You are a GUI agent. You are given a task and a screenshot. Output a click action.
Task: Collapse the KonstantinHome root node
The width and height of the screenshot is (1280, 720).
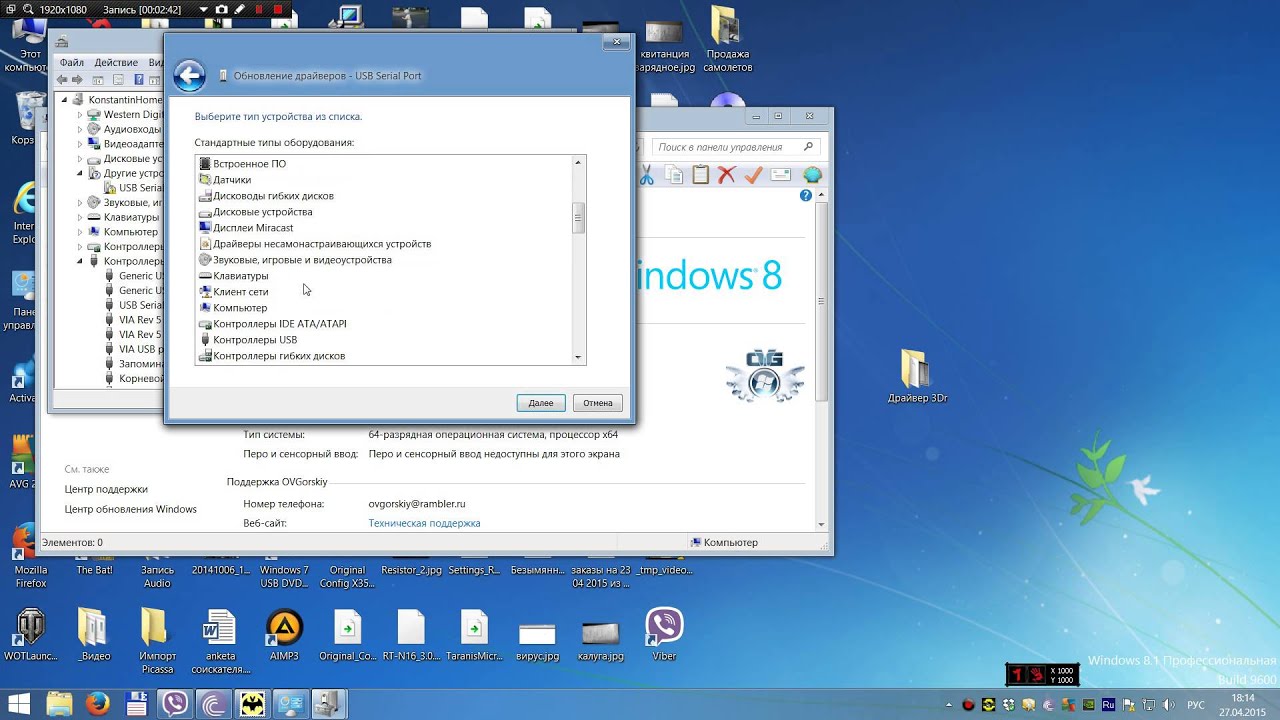(64, 100)
